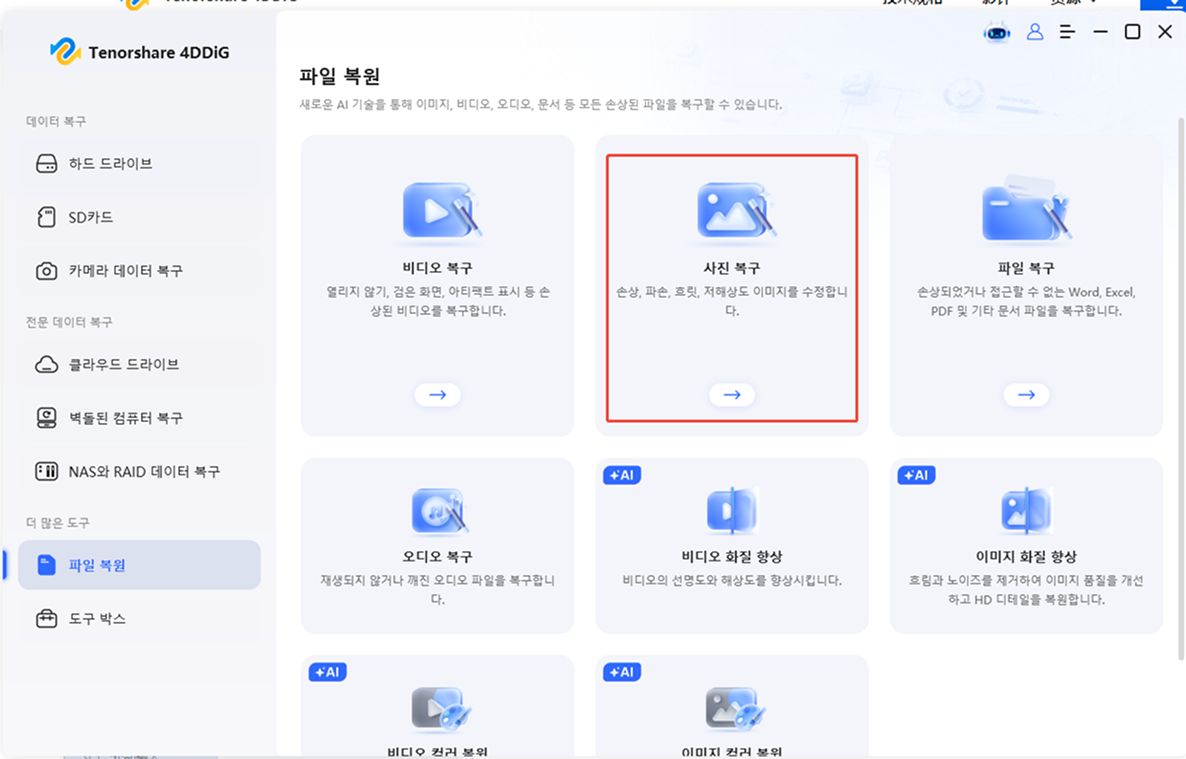Click the cloud drive icon
Image resolution: width=1186 pixels, height=759 pixels.
(46, 365)
